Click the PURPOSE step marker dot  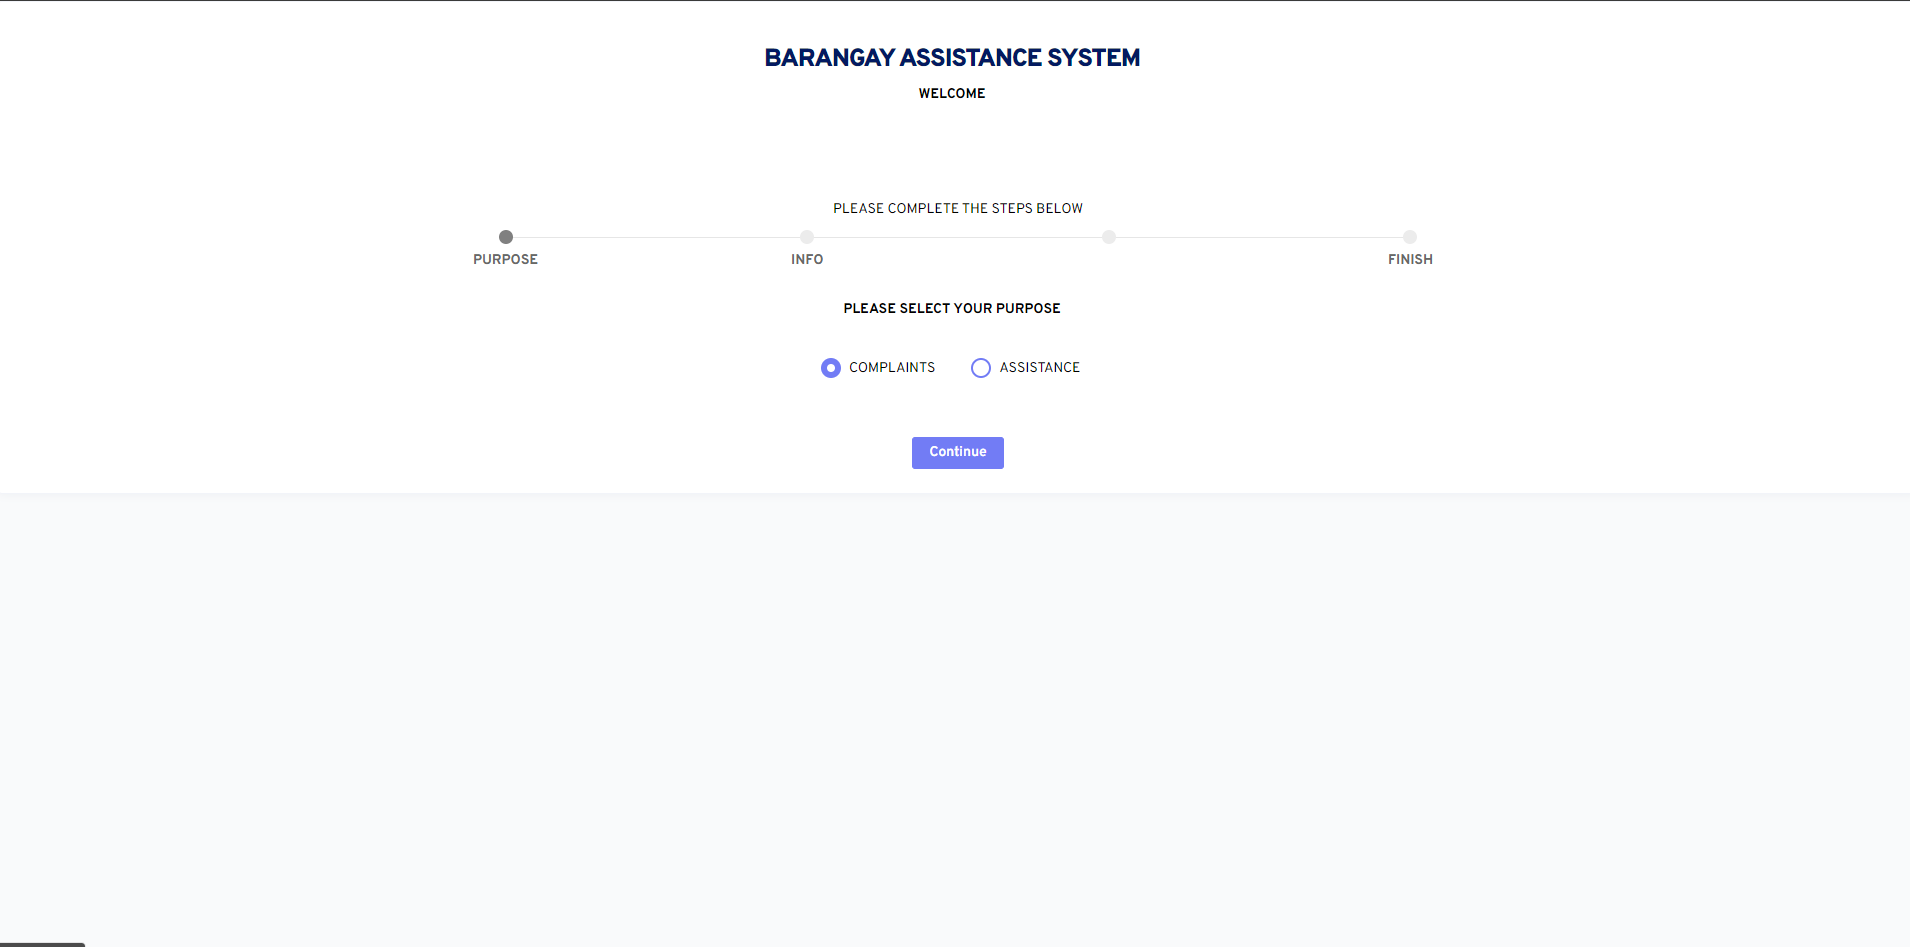click(506, 237)
